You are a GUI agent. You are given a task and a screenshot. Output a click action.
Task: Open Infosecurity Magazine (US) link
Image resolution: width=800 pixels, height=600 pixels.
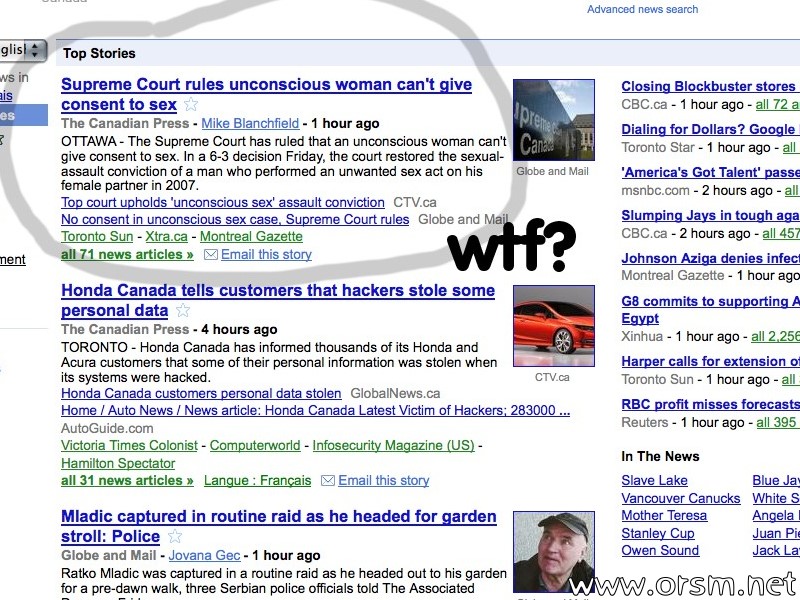coord(393,445)
